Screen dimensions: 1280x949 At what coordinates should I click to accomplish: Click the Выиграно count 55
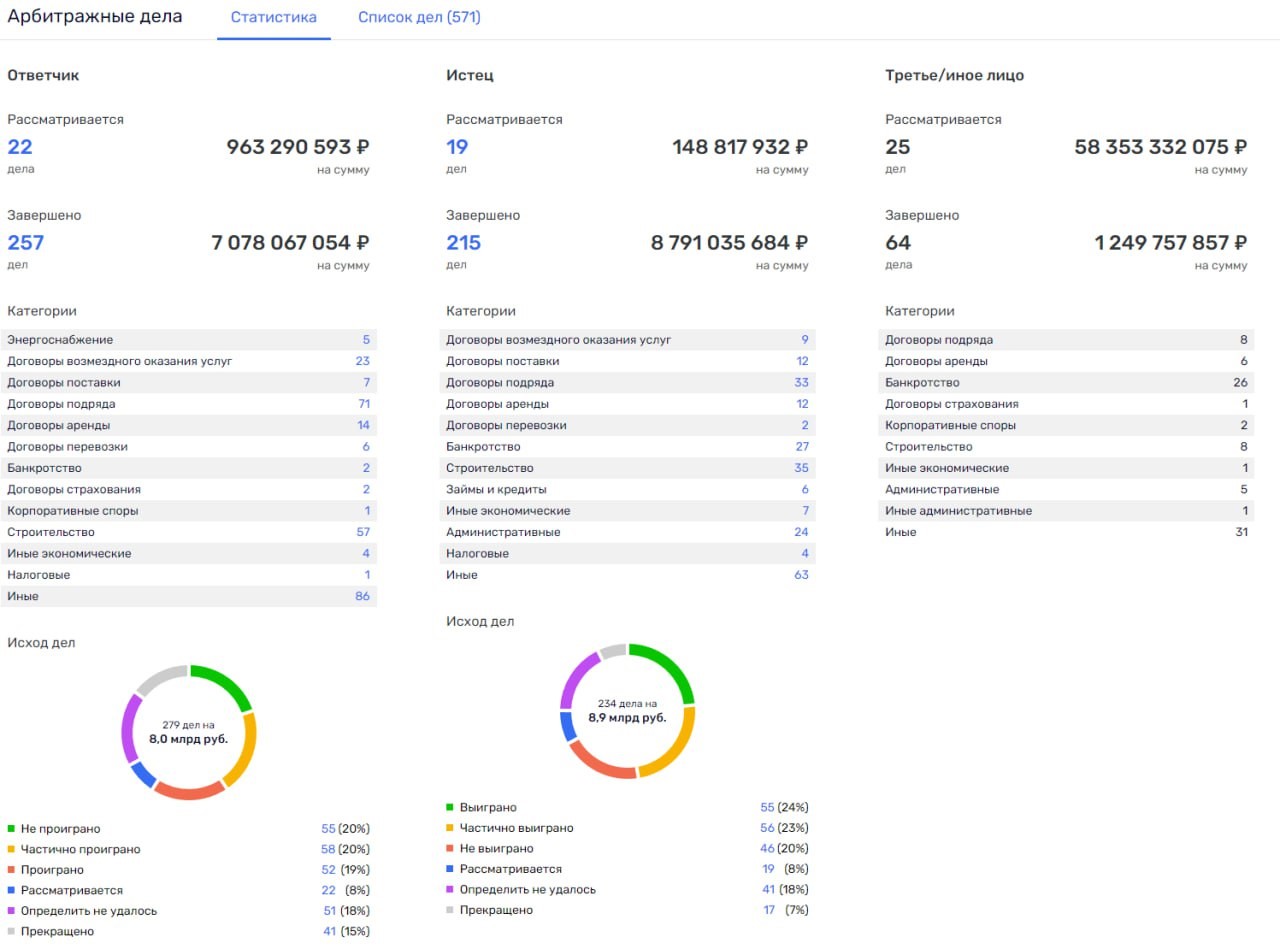[x=768, y=807]
